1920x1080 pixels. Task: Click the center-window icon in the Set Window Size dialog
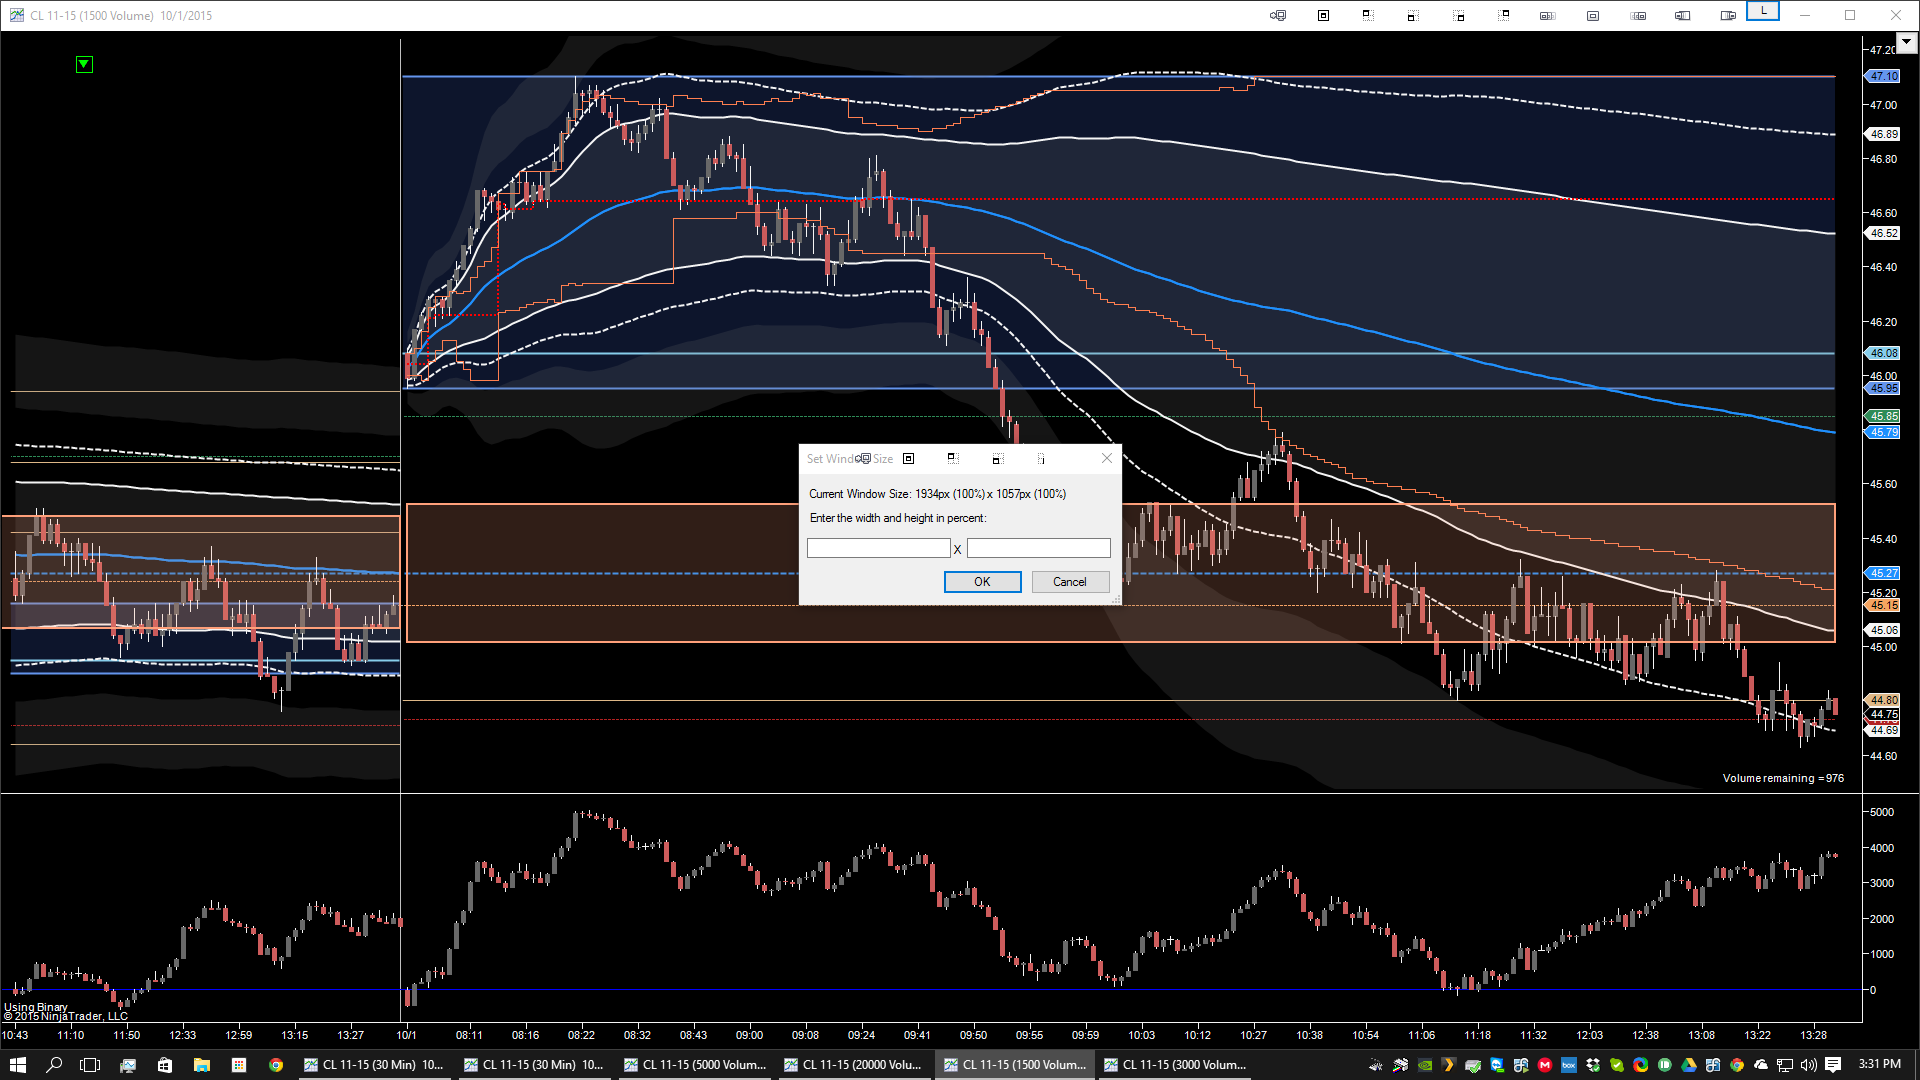point(908,458)
